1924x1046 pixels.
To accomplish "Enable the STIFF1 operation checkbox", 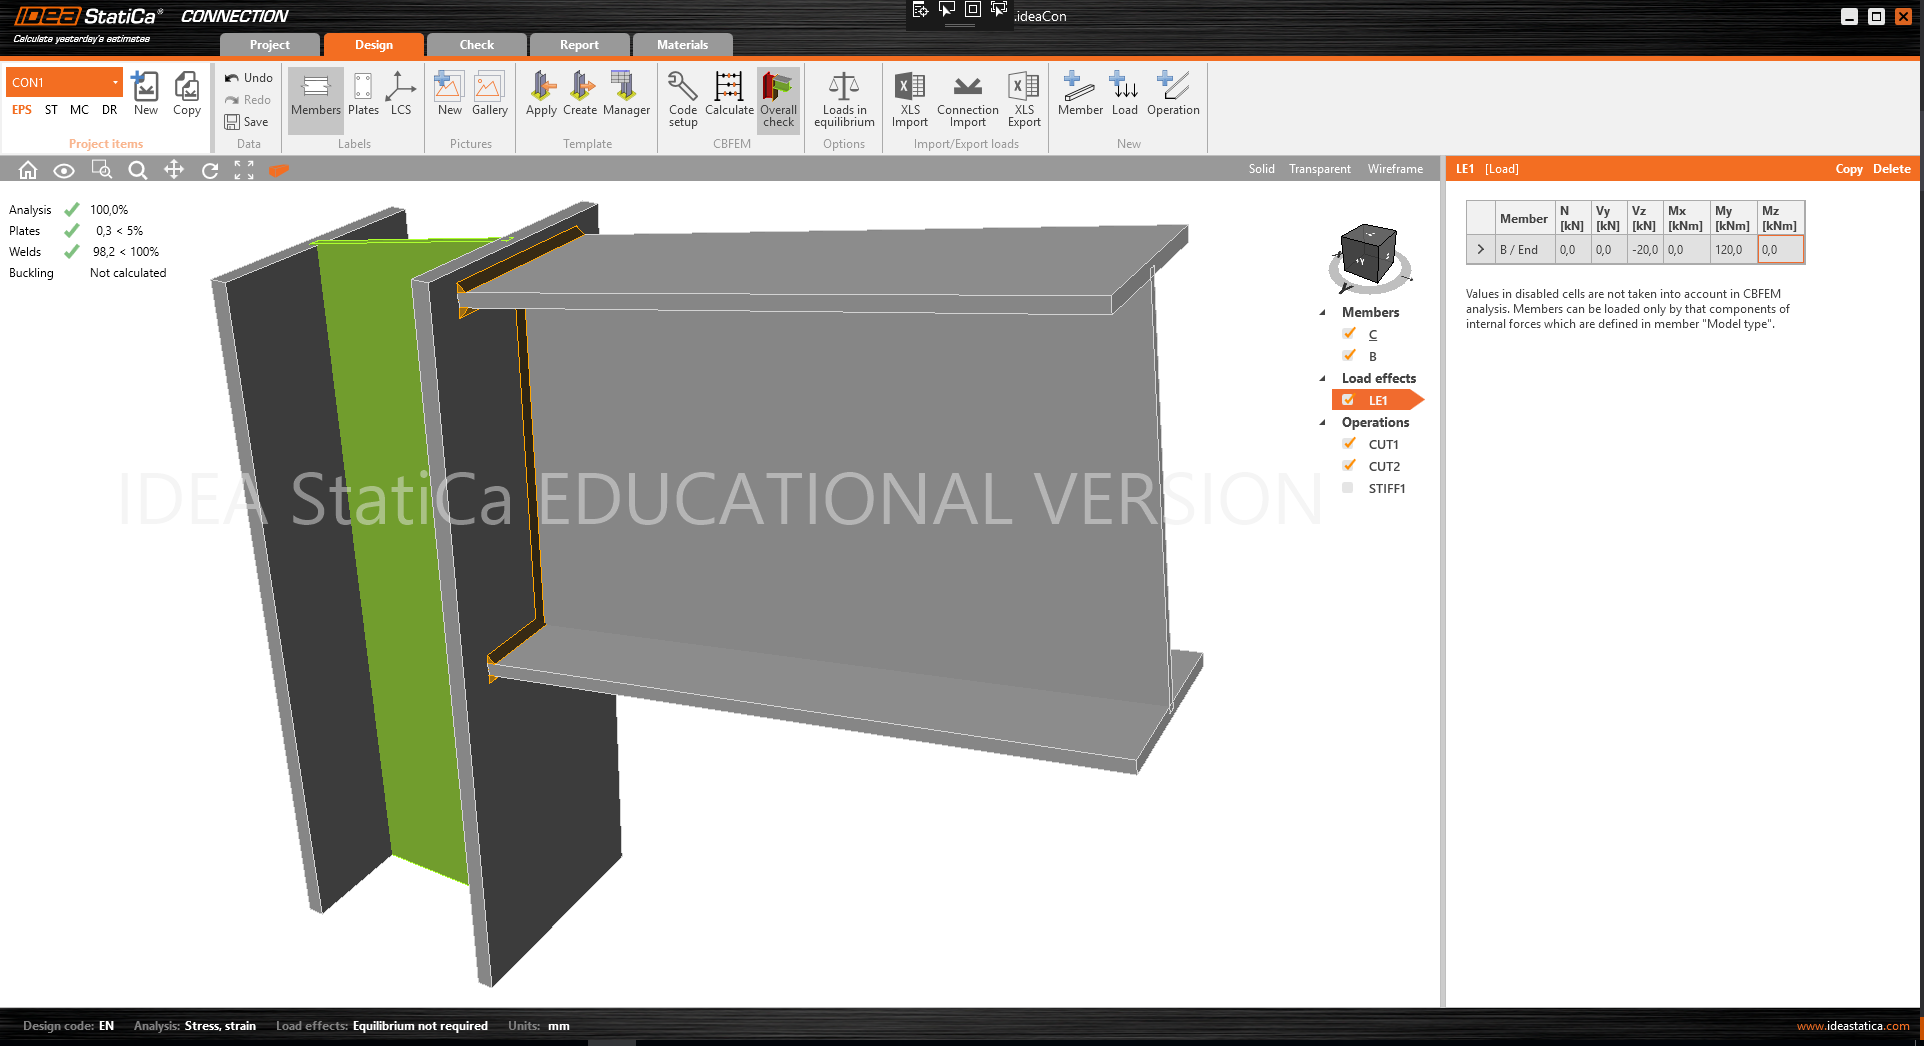I will 1348,488.
